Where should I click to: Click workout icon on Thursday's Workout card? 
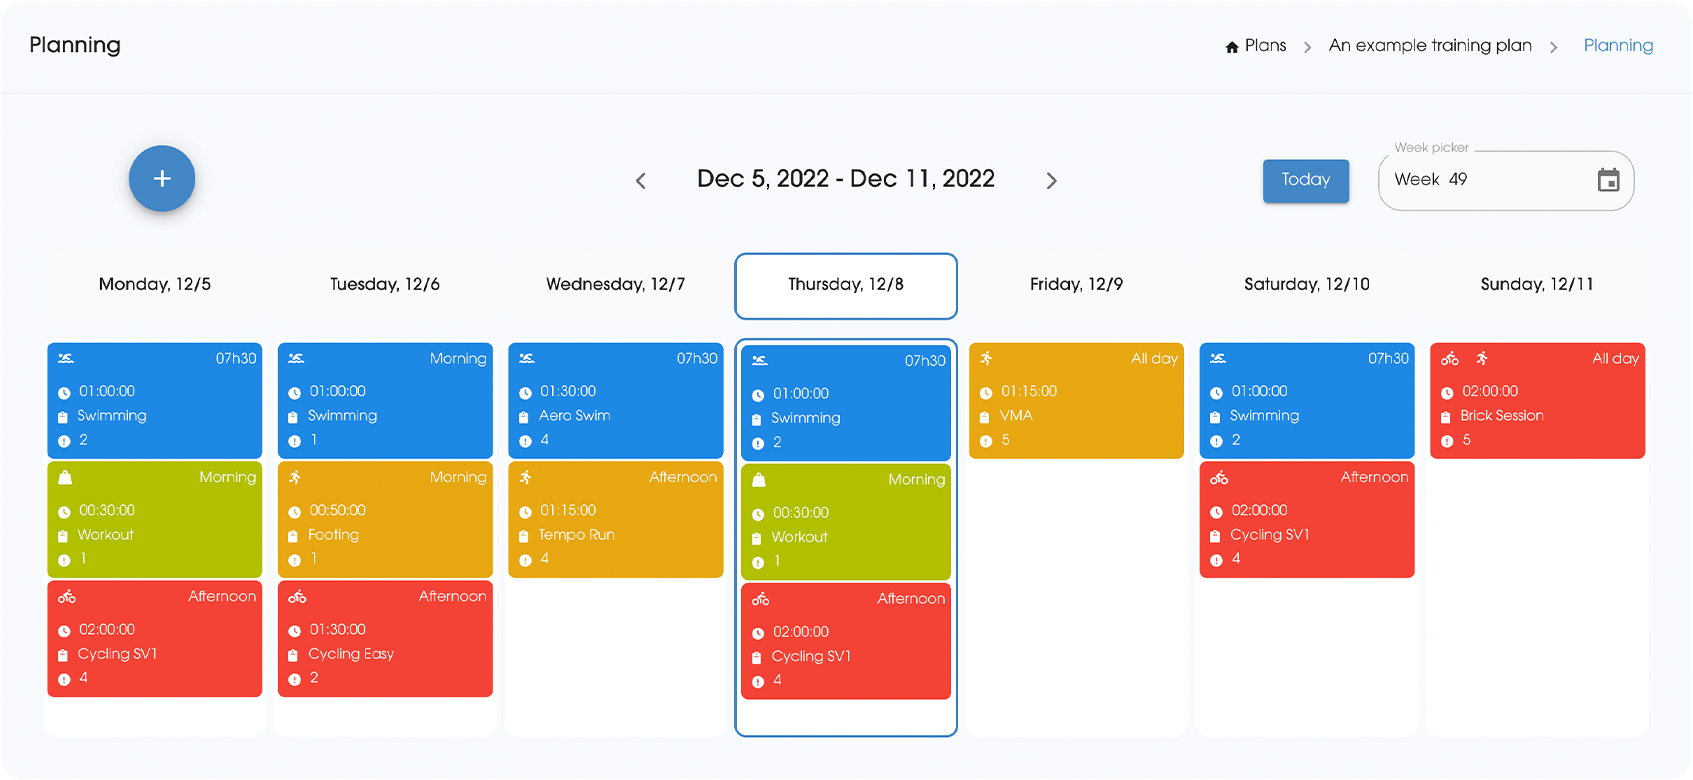click(759, 480)
